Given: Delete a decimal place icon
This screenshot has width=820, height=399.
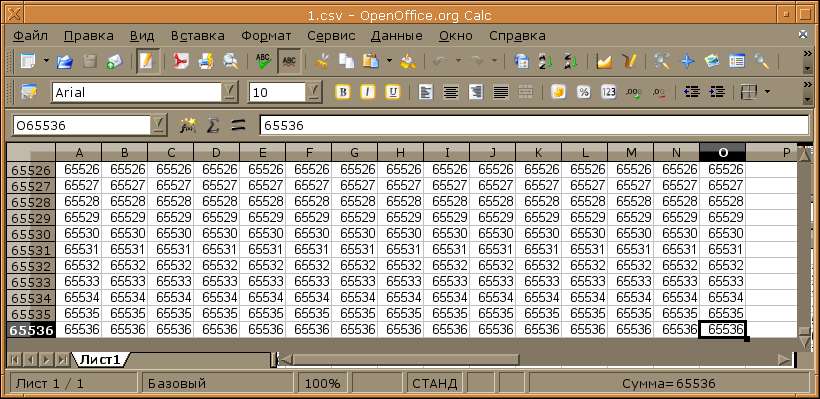Looking at the screenshot, I should (658, 93).
